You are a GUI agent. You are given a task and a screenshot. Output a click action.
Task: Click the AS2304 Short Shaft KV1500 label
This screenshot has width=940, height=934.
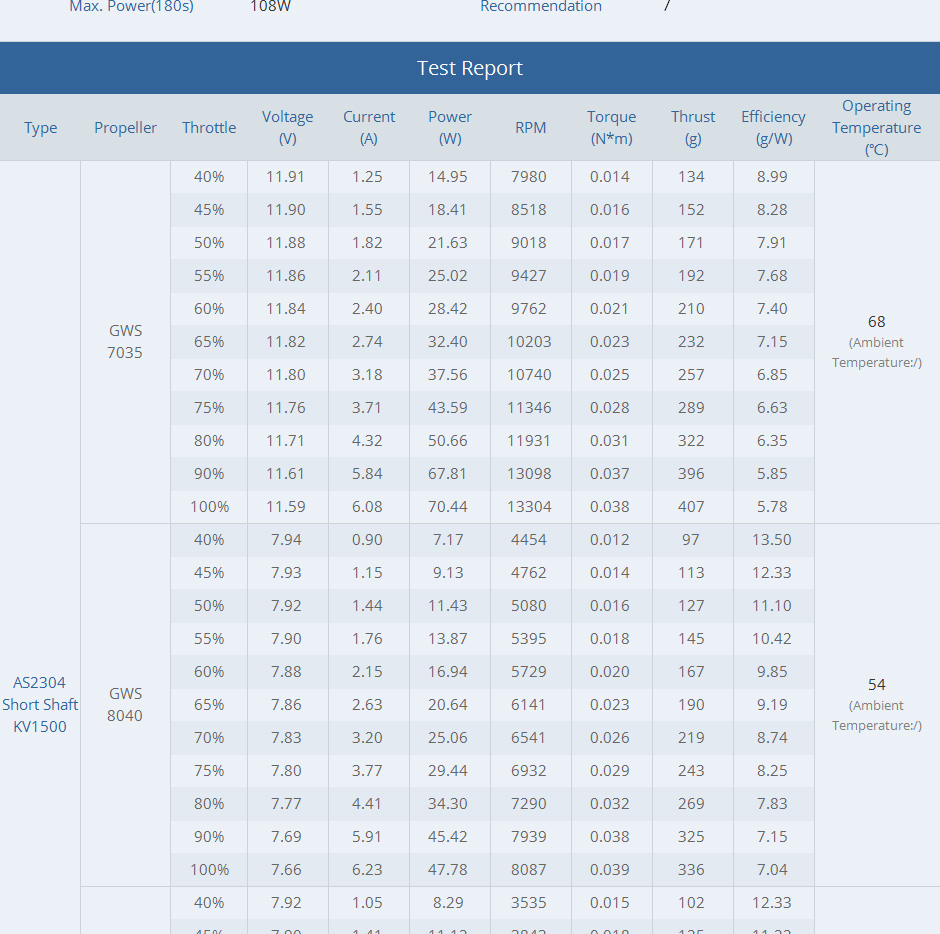pos(40,704)
